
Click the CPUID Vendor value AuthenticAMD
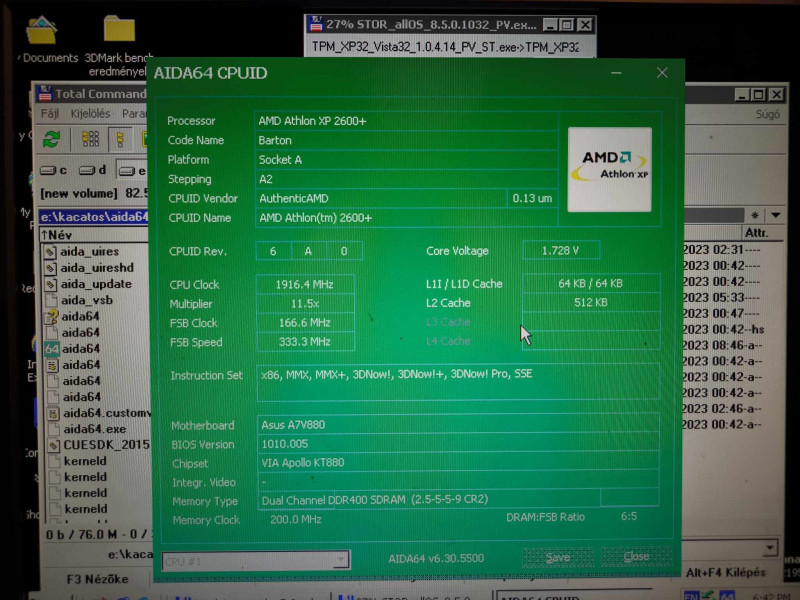381,198
